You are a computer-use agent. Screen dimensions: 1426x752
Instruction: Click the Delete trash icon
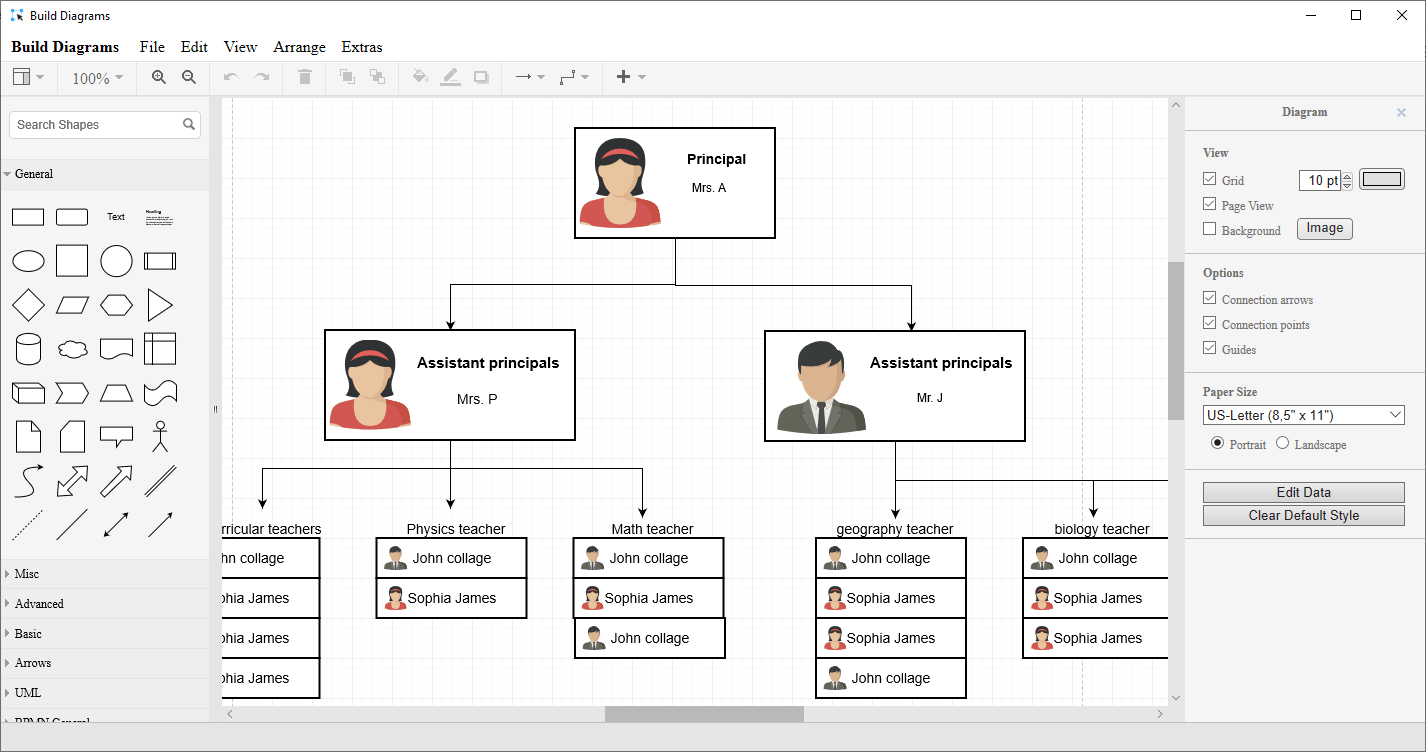click(305, 77)
